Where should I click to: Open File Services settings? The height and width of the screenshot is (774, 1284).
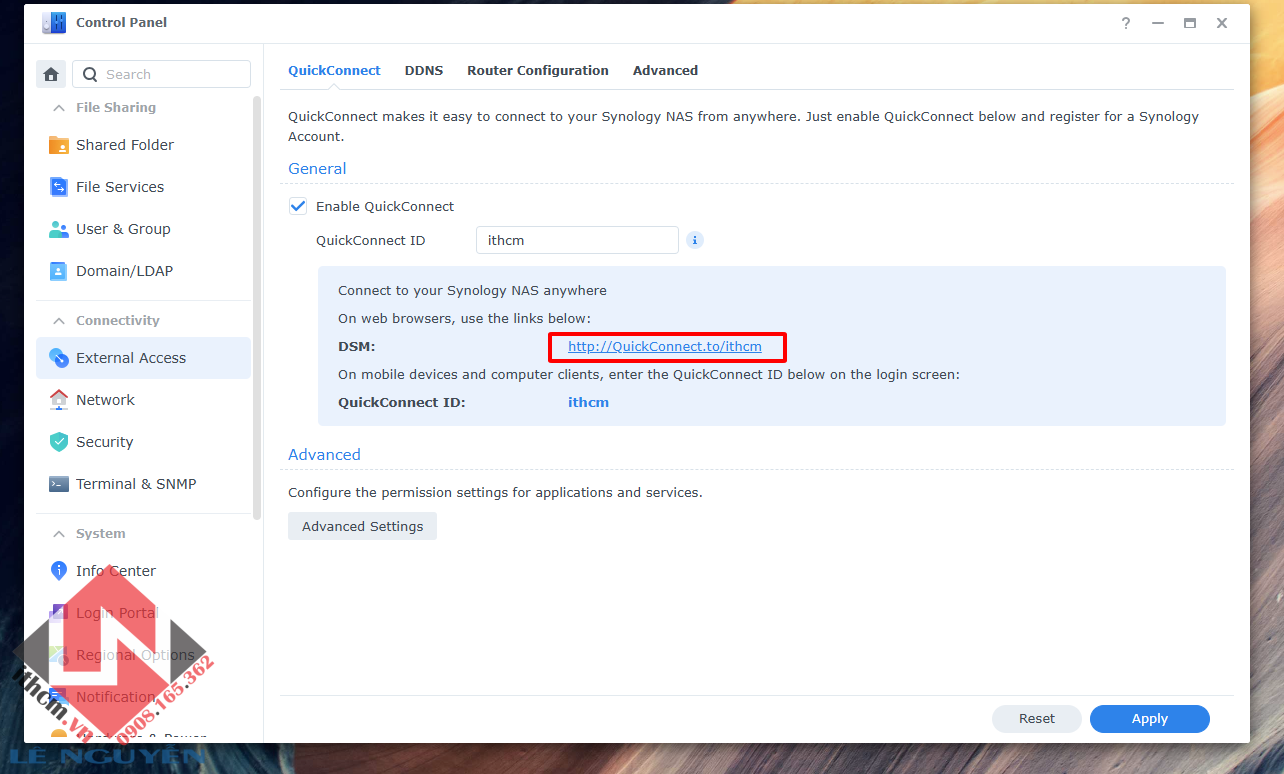coord(144,187)
